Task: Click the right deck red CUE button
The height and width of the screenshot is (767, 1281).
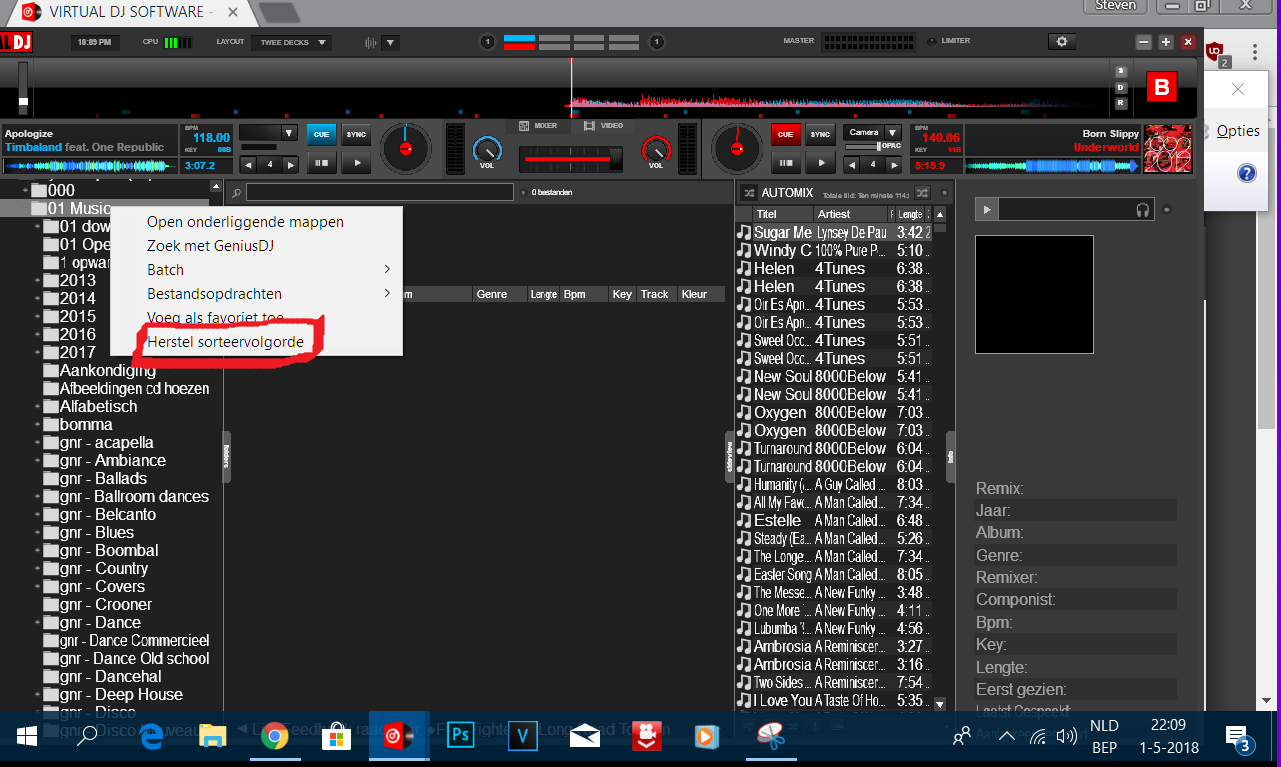Action: tap(784, 134)
